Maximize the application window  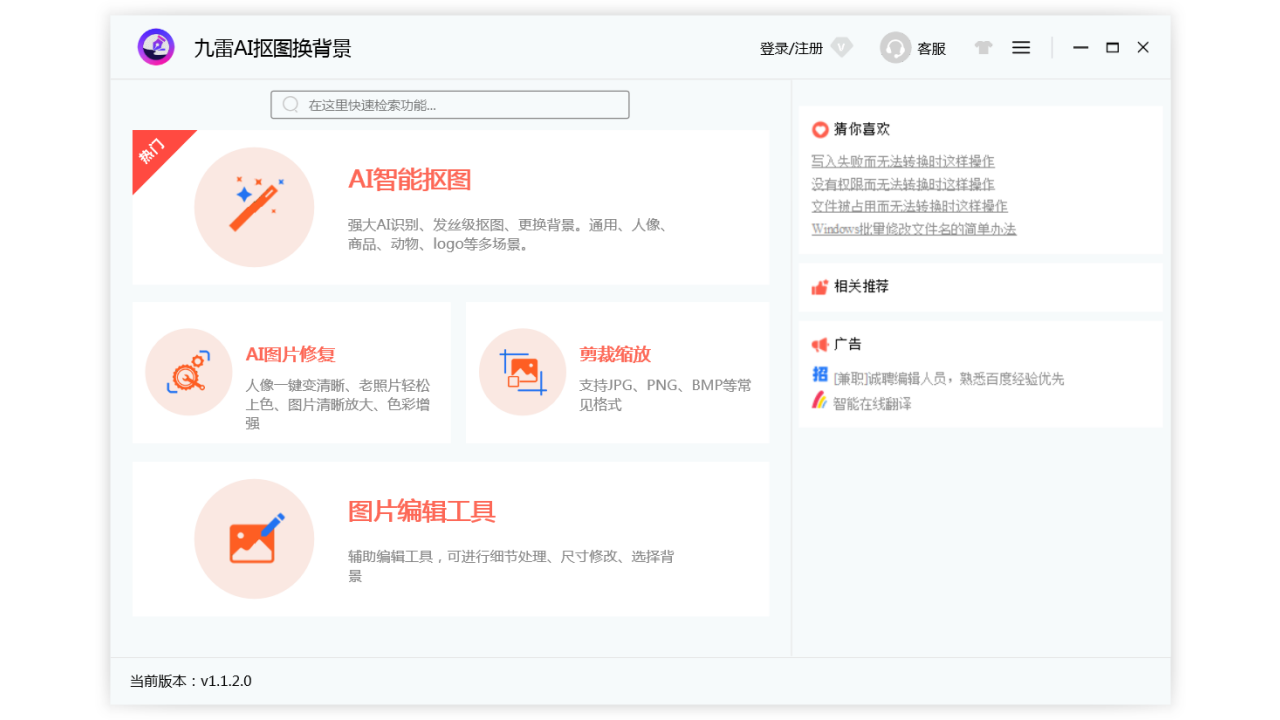tap(1112, 47)
